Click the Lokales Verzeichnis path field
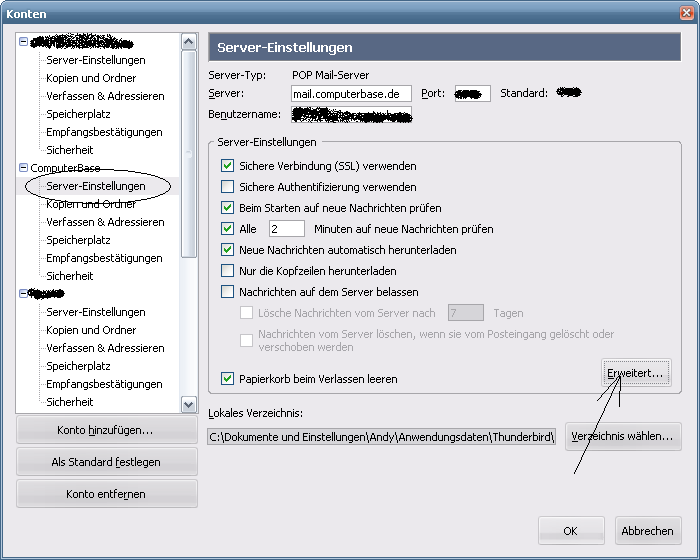 (x=381, y=437)
